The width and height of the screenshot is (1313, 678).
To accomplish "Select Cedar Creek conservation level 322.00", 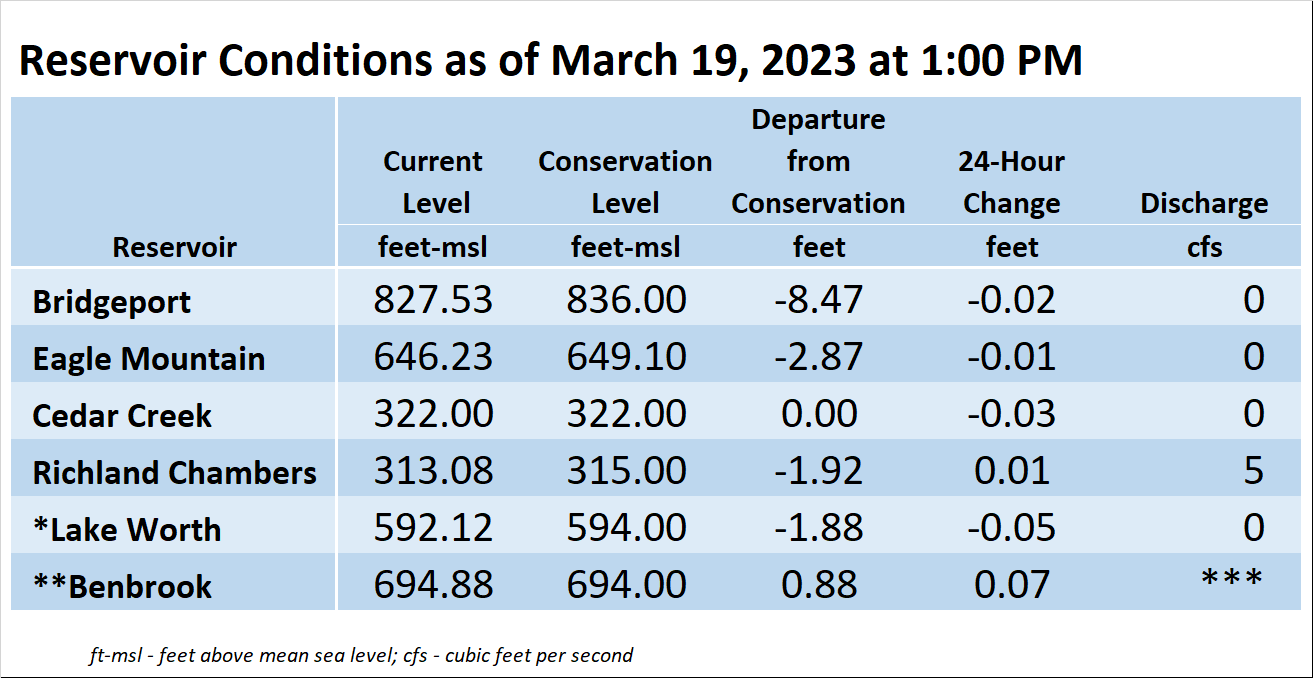I will click(x=626, y=413).
